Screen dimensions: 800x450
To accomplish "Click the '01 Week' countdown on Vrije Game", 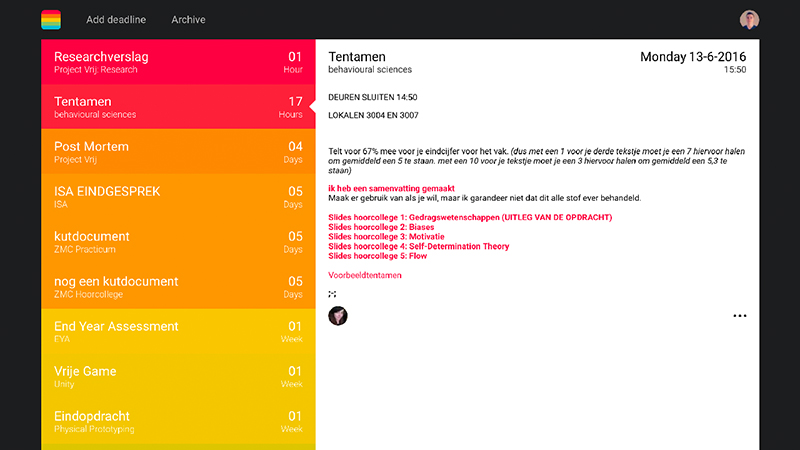I will [x=292, y=377].
